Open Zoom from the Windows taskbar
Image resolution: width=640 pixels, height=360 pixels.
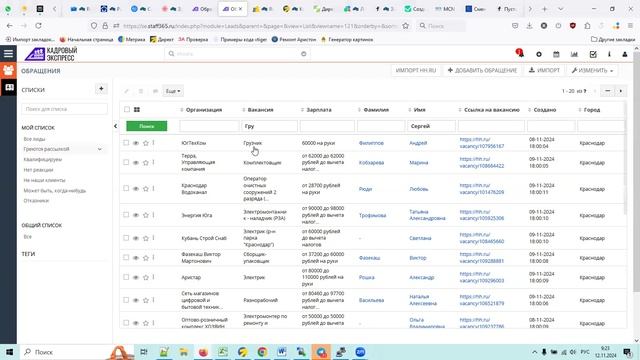360,352
